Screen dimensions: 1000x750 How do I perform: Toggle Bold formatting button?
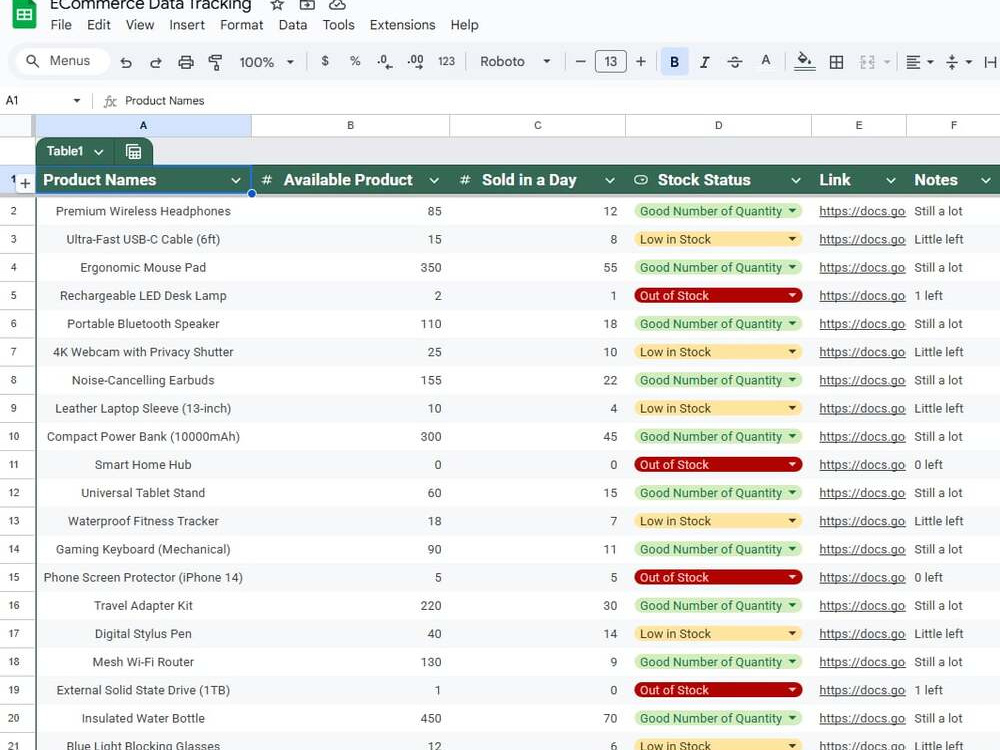coord(674,62)
